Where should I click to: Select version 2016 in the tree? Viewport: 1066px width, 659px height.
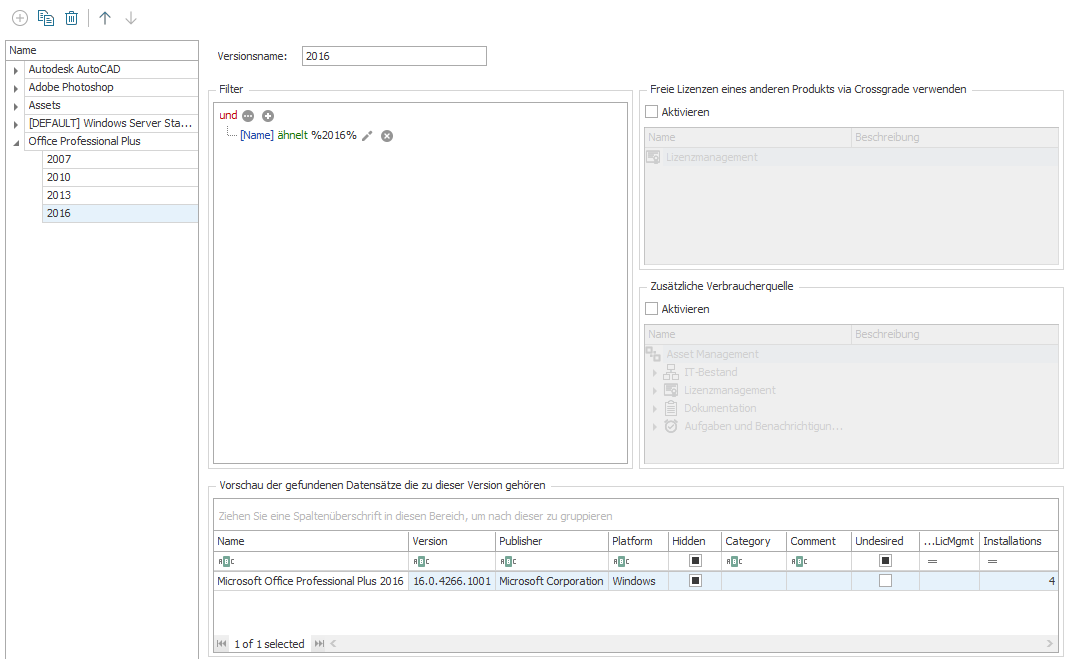(120, 213)
